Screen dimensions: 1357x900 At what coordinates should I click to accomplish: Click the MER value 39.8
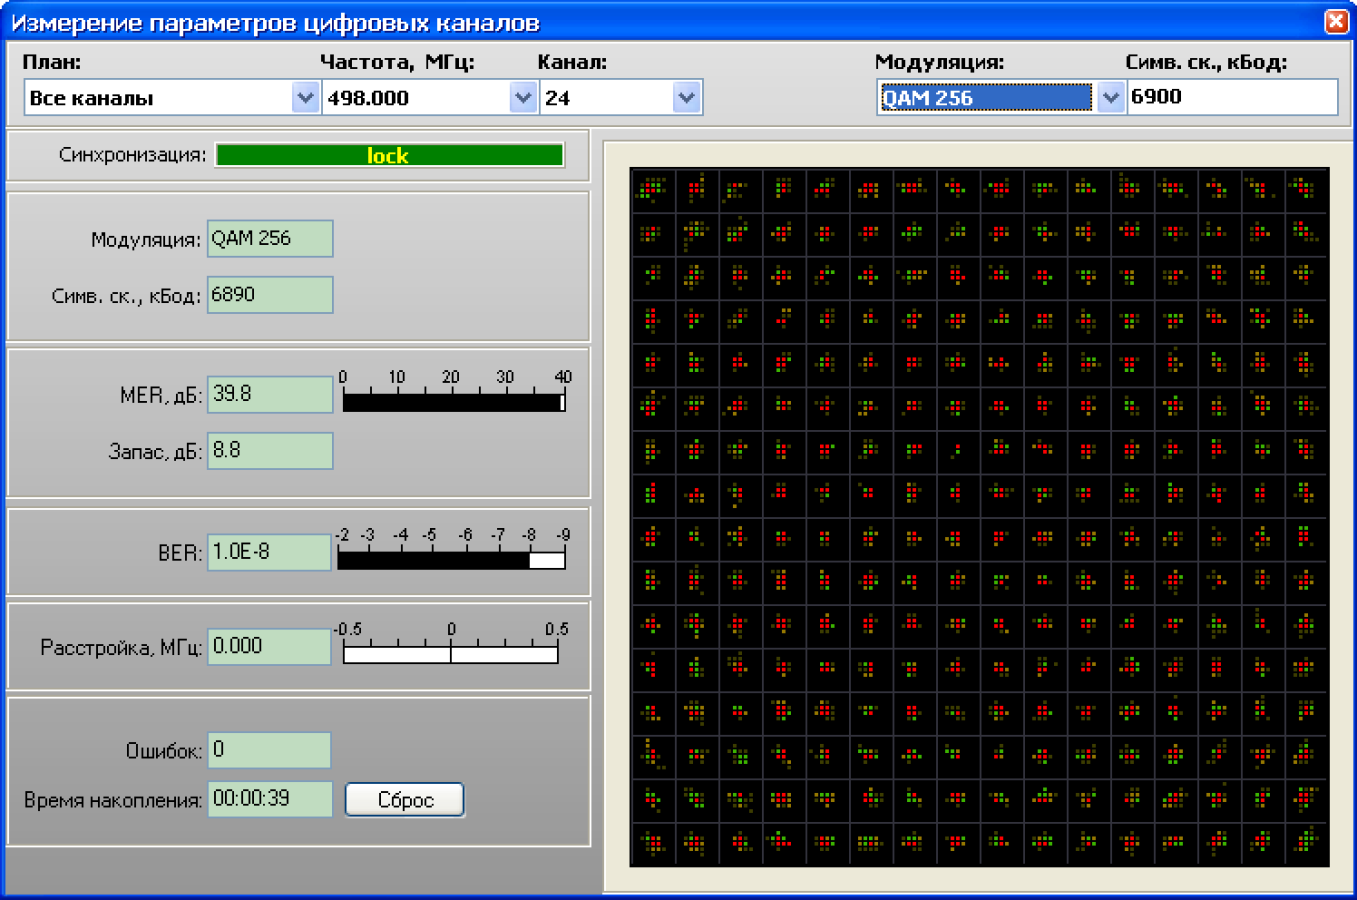point(270,394)
